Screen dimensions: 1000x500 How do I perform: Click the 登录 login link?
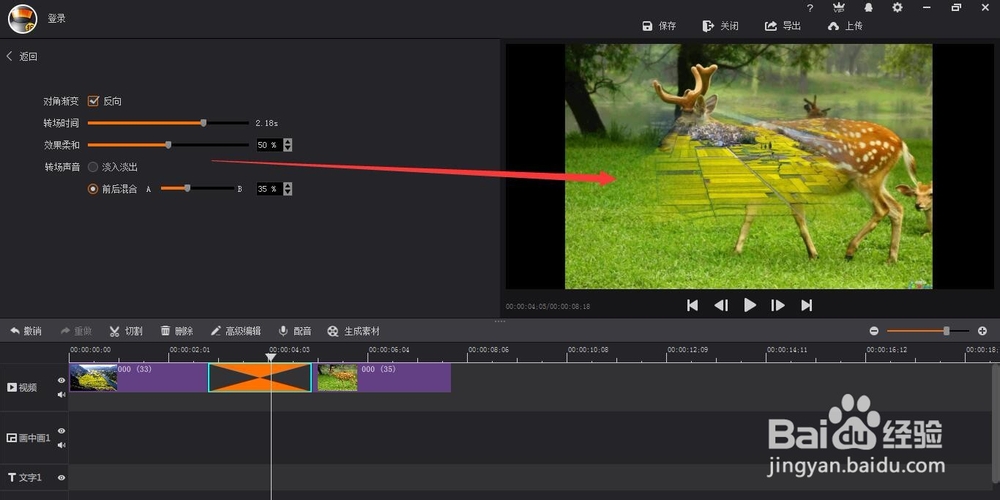[x=57, y=18]
